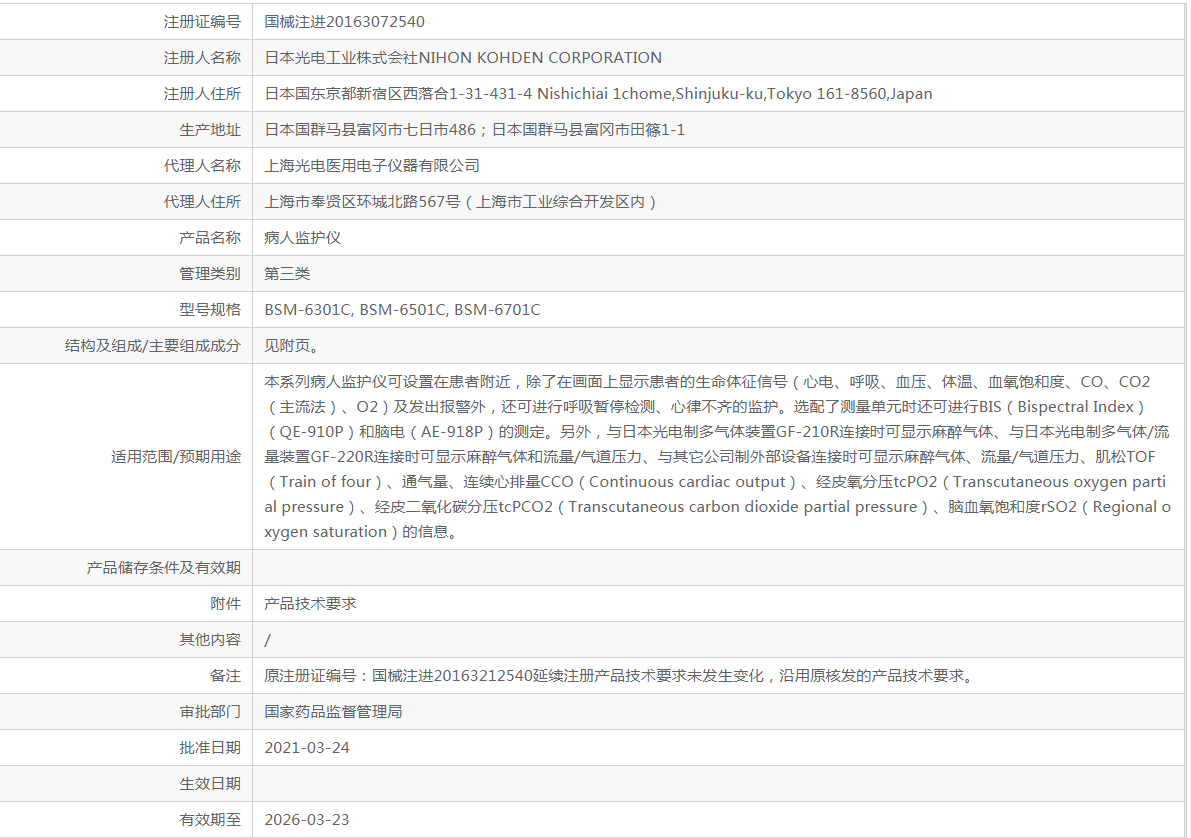
Task: Click the slash value in 其他内容 row
Action: [x=267, y=640]
